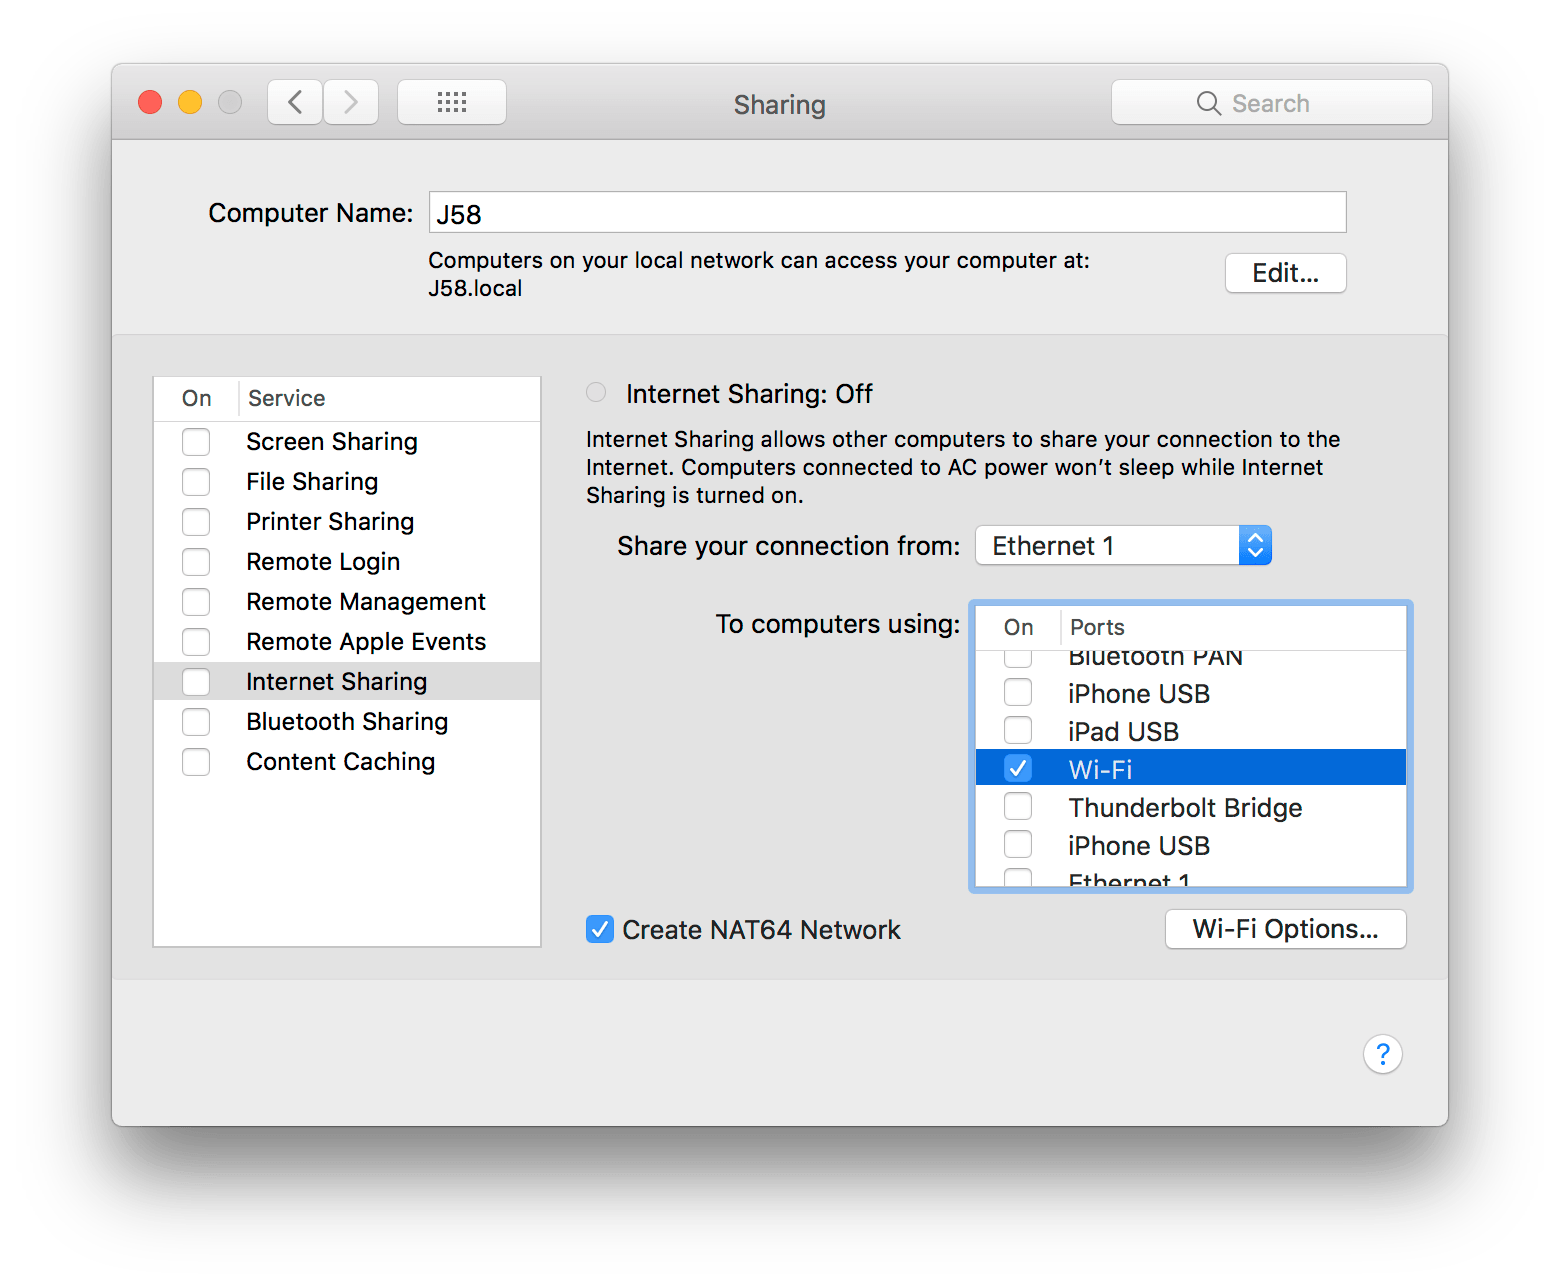Screen dimensions: 1560x1286
Task: Click the On header in services list
Action: (x=197, y=398)
